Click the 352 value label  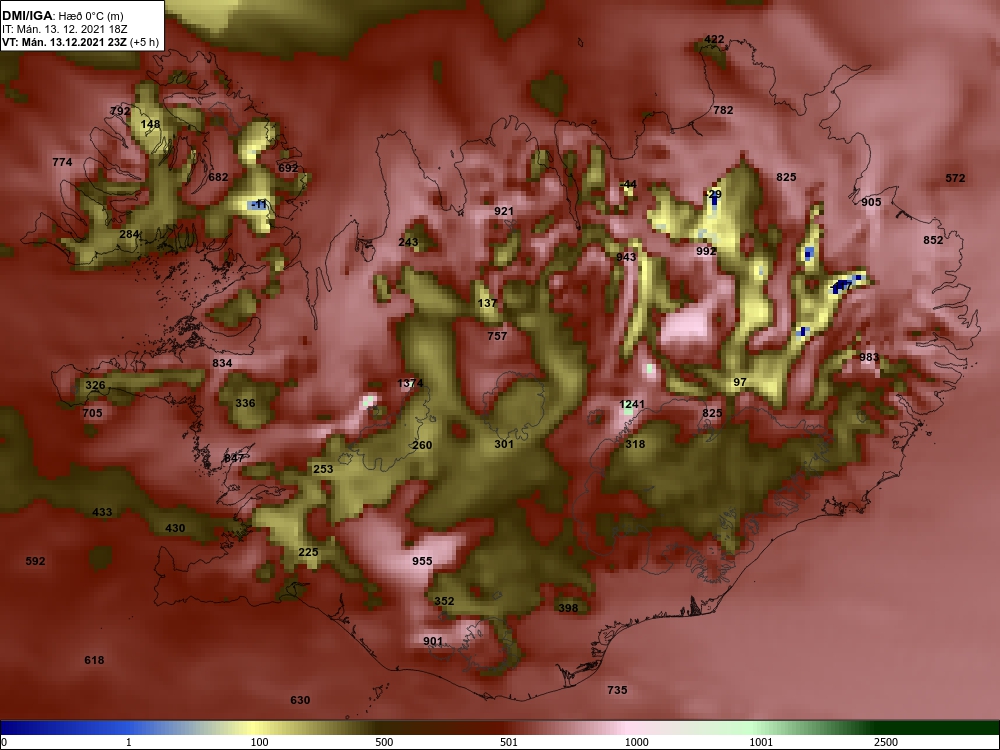pos(445,601)
